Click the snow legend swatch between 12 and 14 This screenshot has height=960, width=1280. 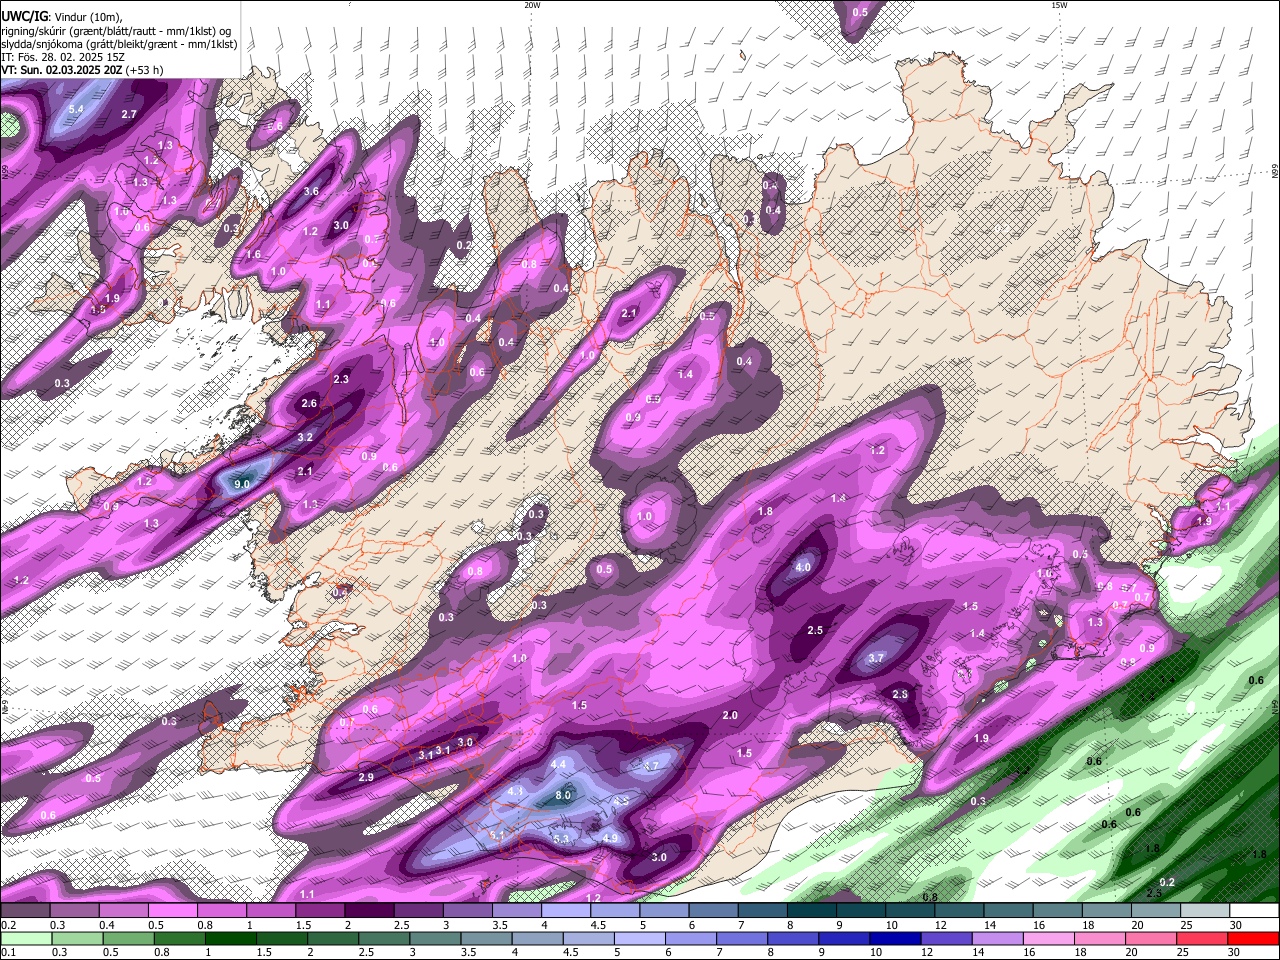pyautogui.click(x=958, y=911)
